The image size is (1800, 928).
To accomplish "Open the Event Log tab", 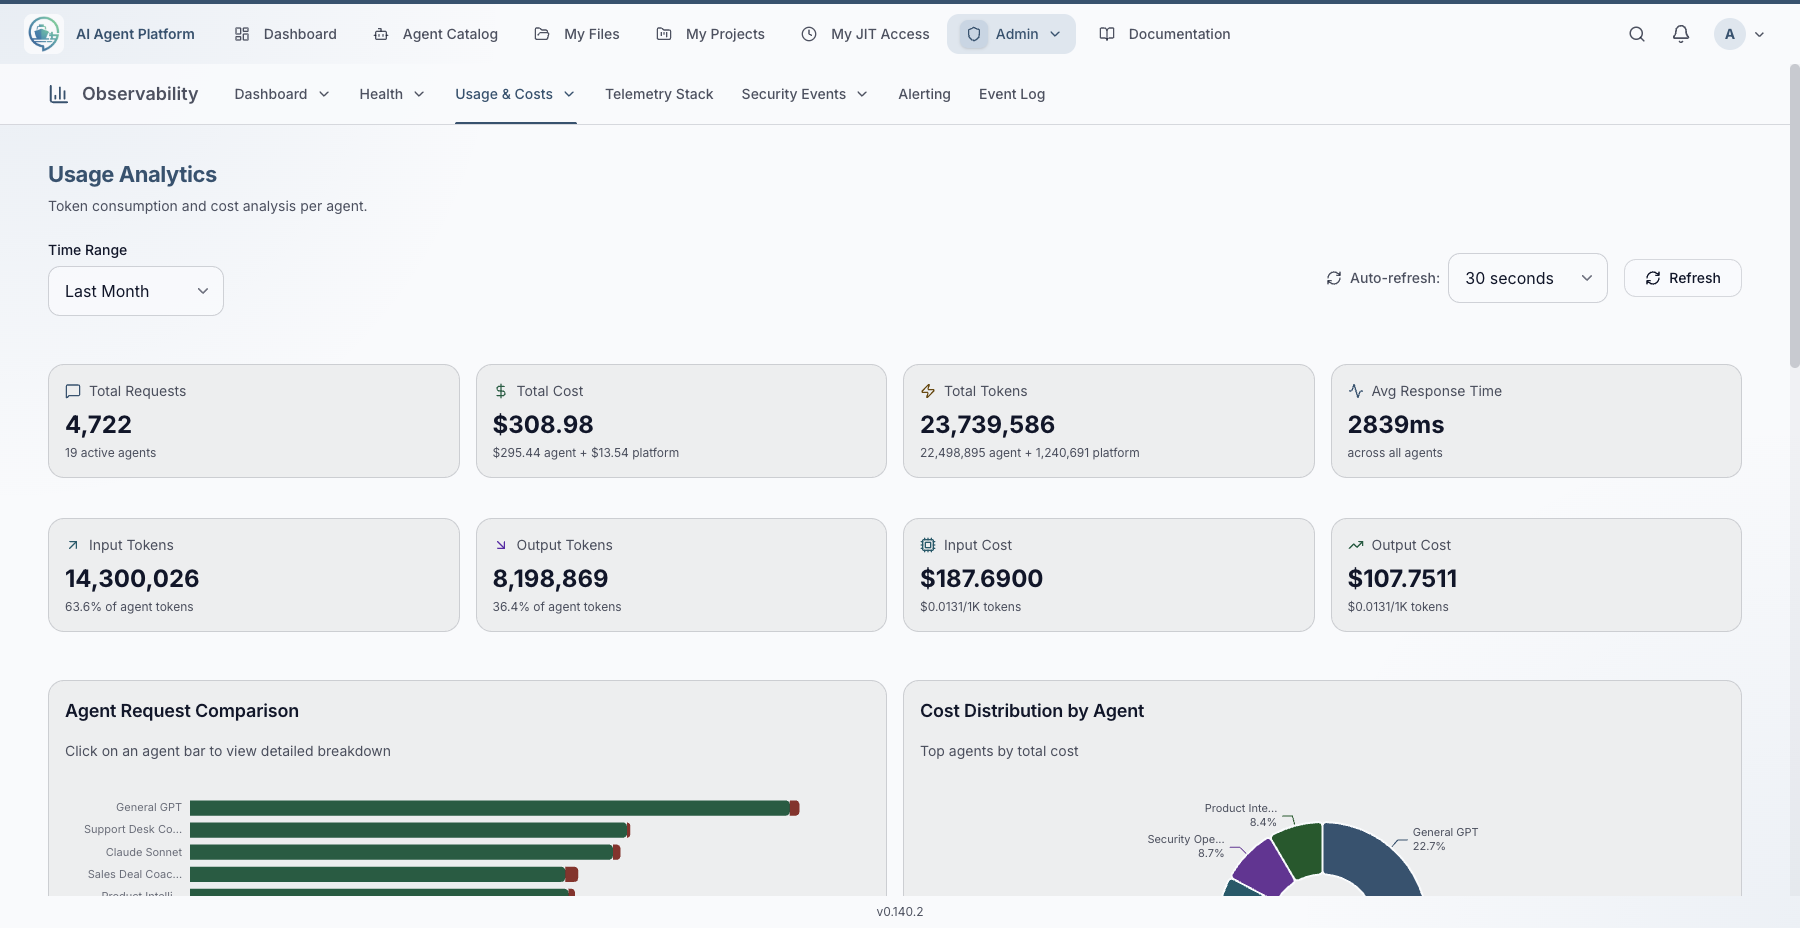I will (x=1012, y=94).
